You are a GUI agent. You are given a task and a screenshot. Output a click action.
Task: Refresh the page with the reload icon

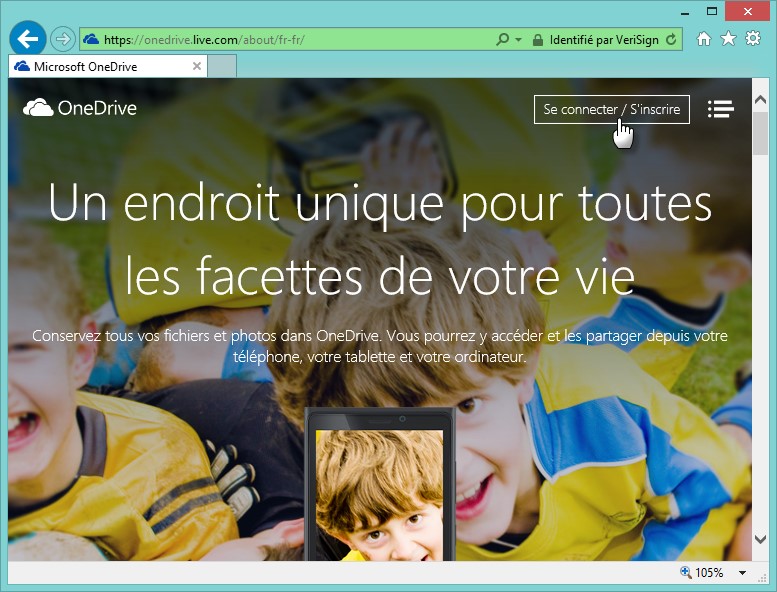(x=671, y=40)
